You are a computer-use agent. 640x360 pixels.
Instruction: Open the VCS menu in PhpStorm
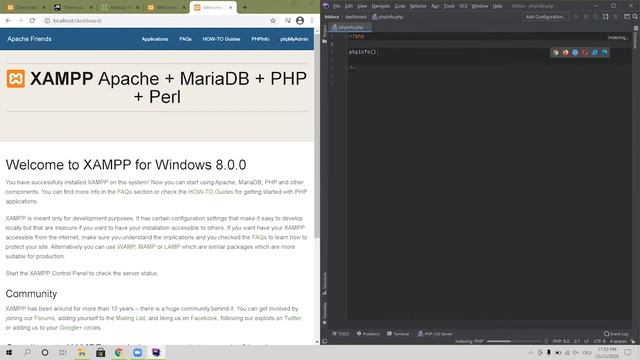pyautogui.click(x=463, y=6)
